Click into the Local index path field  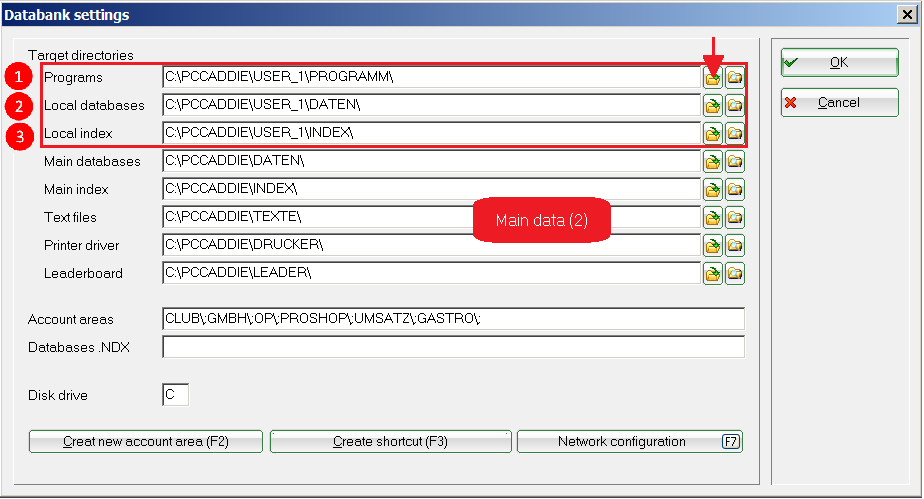431,133
